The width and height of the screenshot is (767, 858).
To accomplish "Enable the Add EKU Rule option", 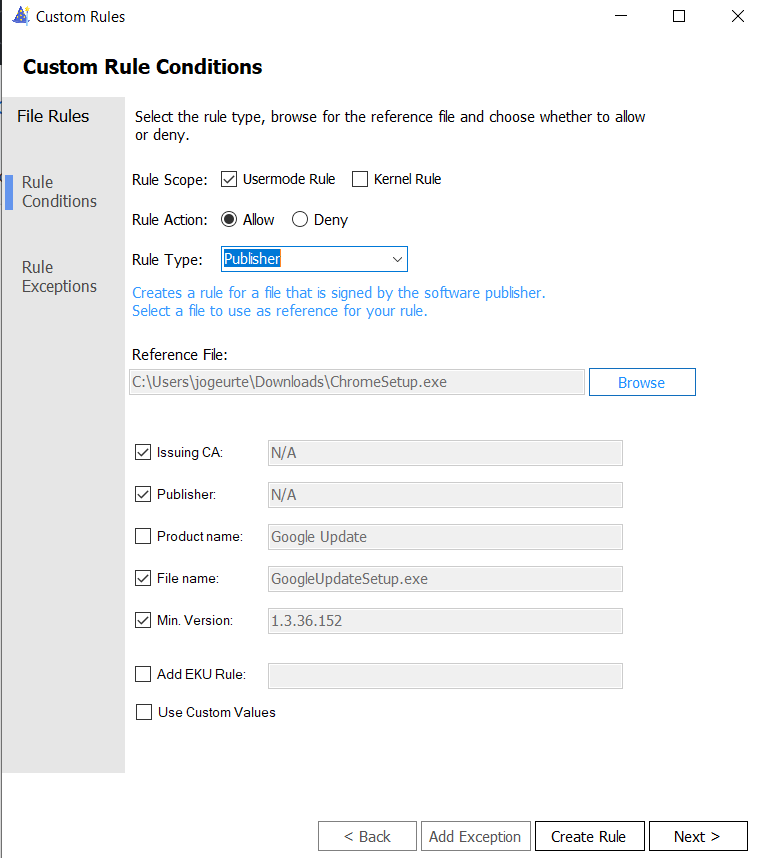I will (x=143, y=674).
